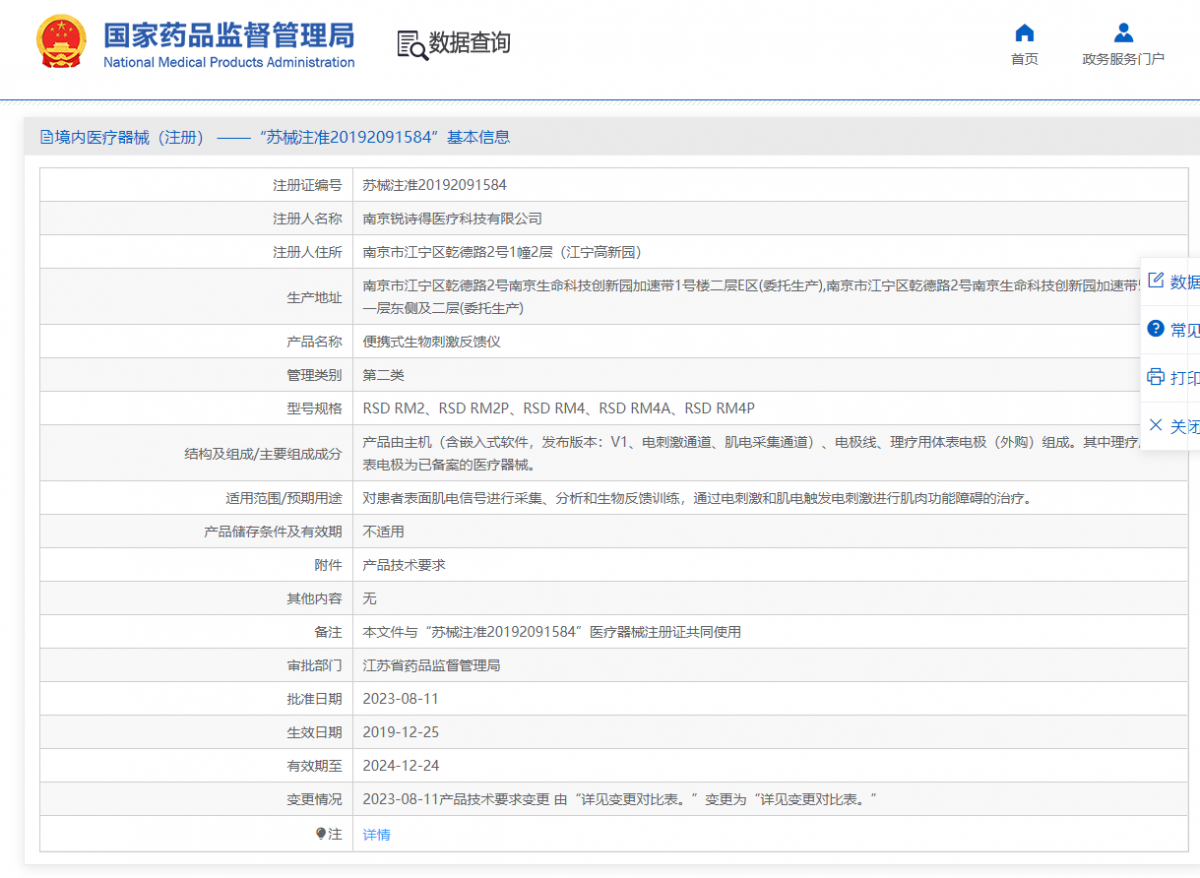Click 不适用 storage condition value
Screen dimensions: 1200x878
pos(384,531)
